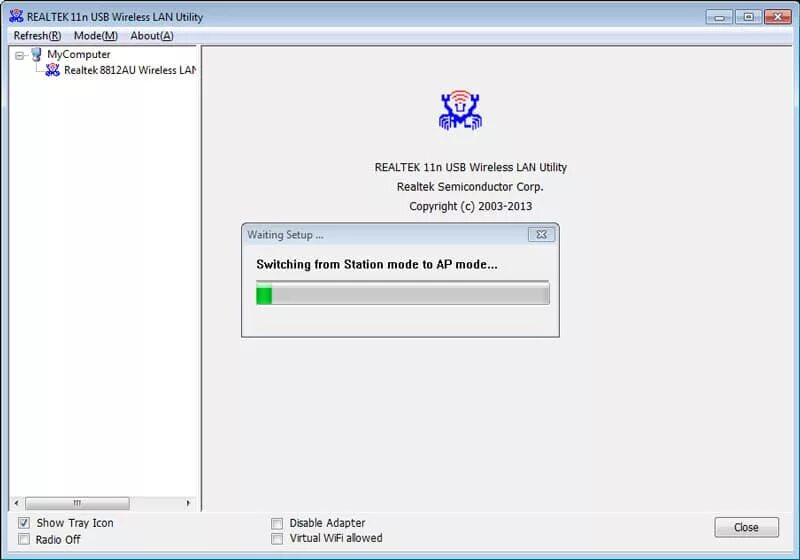Click the Waiting Setup dialog title

(x=285, y=235)
